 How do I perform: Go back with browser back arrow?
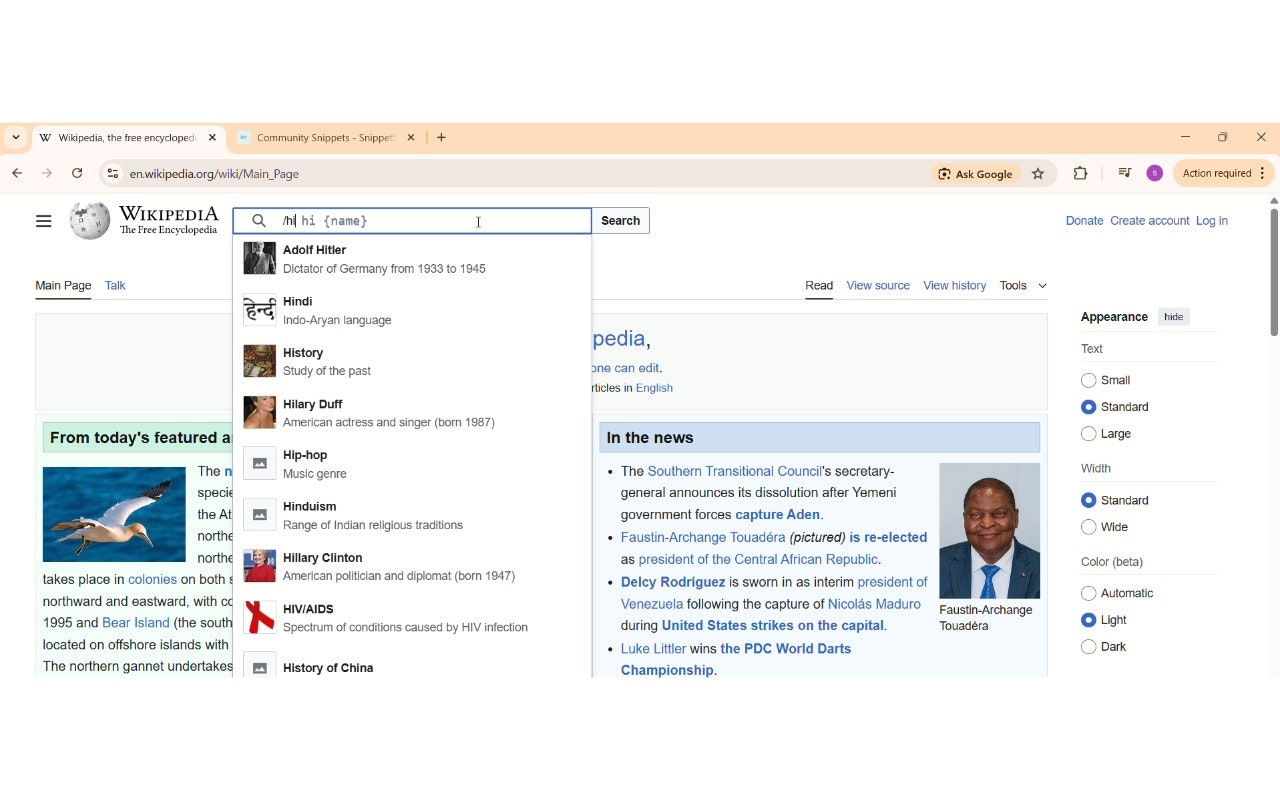[17, 173]
